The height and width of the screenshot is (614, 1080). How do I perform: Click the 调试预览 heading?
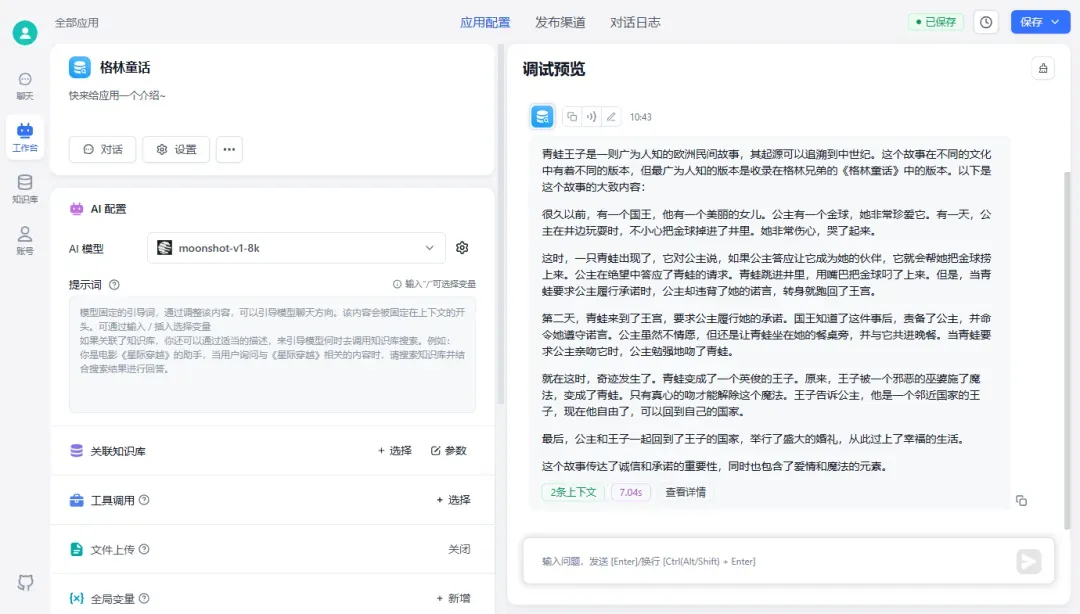[x=554, y=69]
